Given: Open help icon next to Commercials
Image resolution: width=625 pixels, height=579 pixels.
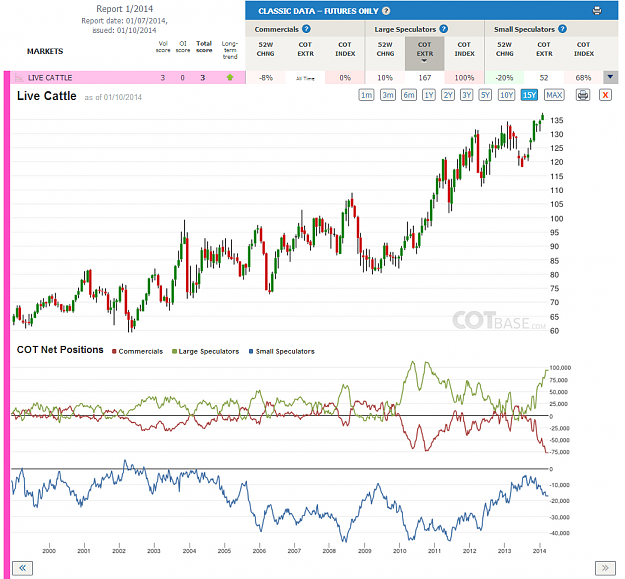Looking at the screenshot, I should click(306, 29).
